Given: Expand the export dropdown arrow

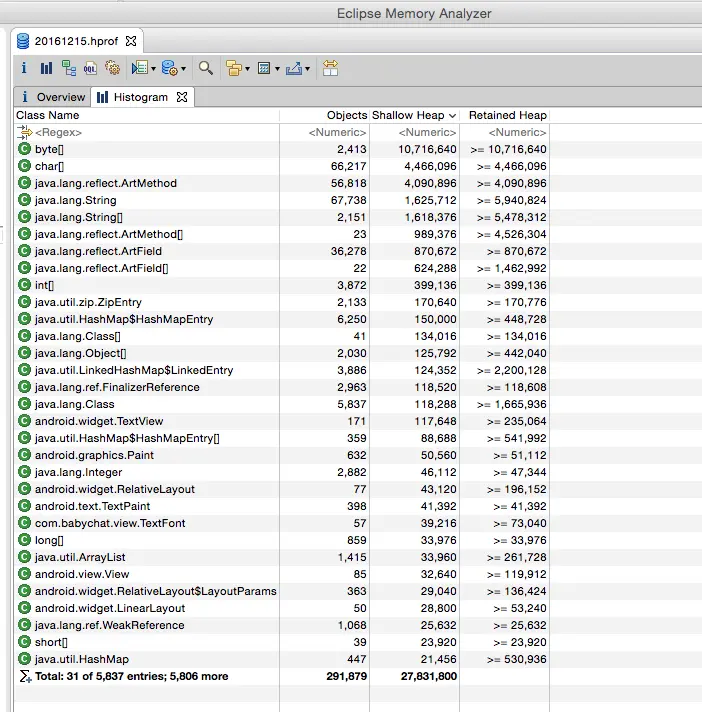Looking at the screenshot, I should click(307, 69).
